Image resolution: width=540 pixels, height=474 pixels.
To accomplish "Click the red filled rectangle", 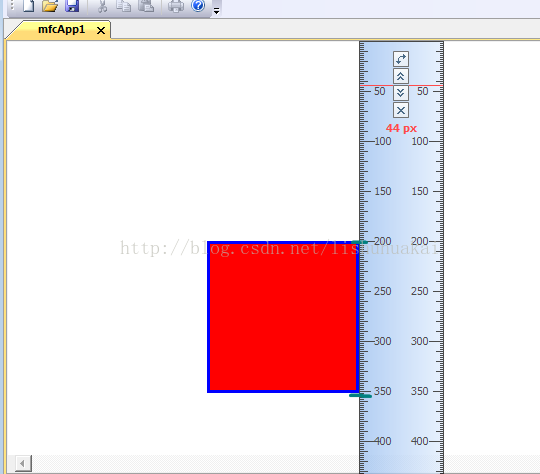I will (283, 317).
